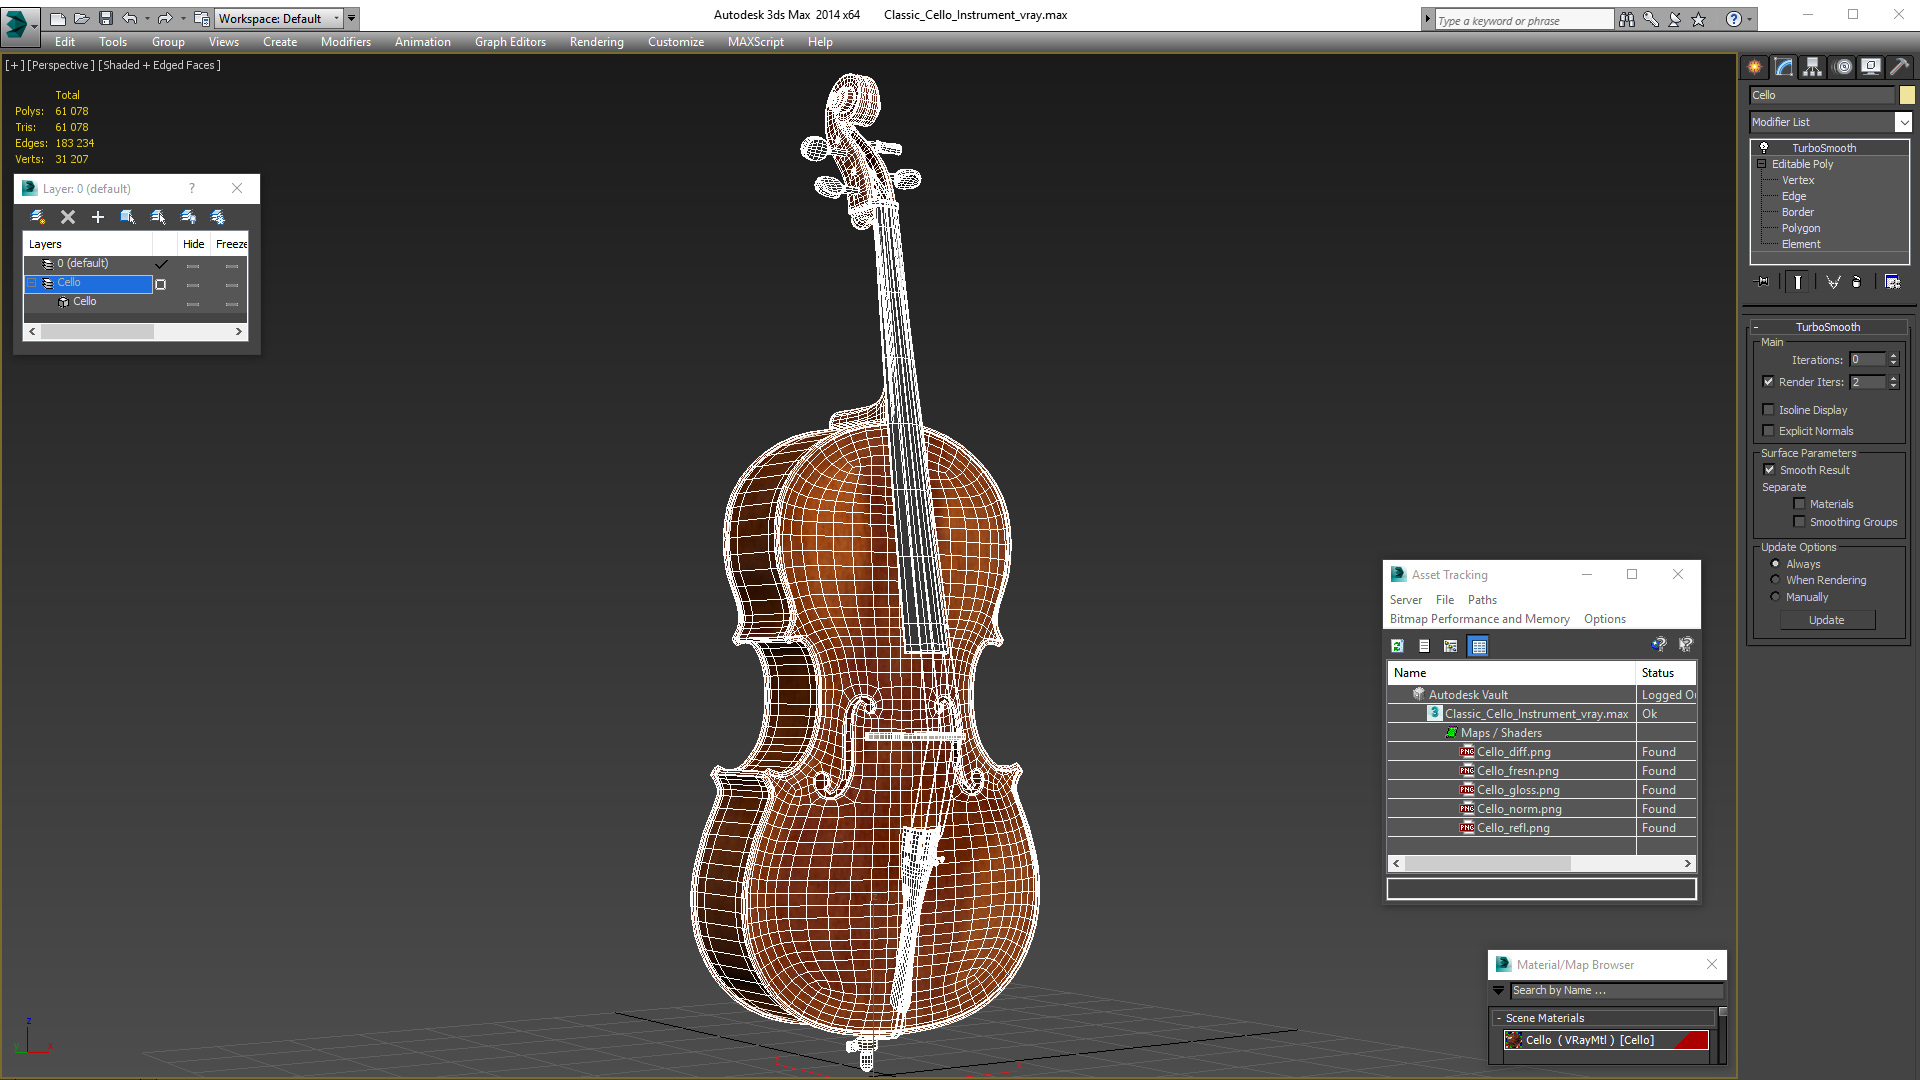
Task: Click Remove modifier trash icon
Action: [1856, 282]
